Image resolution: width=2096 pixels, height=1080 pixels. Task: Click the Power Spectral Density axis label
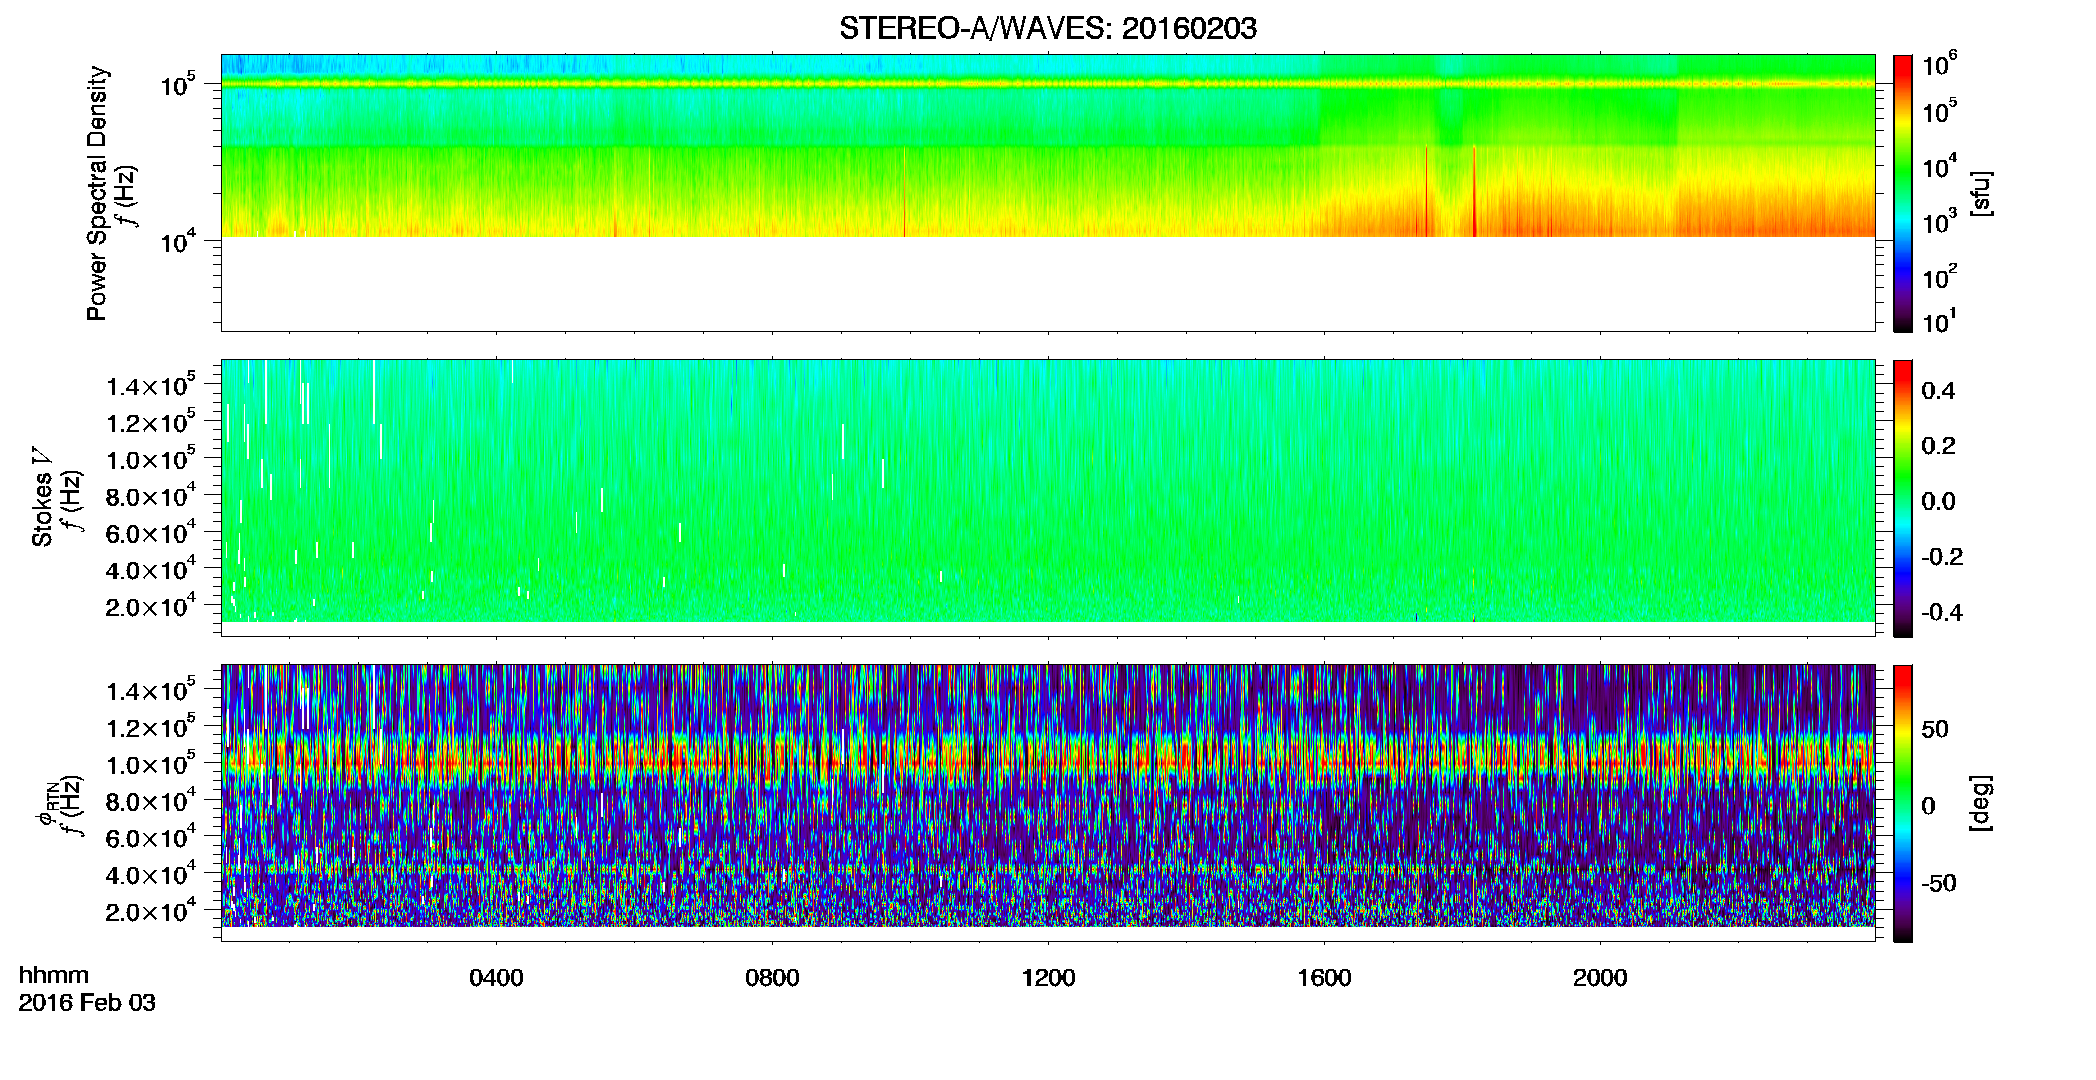tap(97, 193)
